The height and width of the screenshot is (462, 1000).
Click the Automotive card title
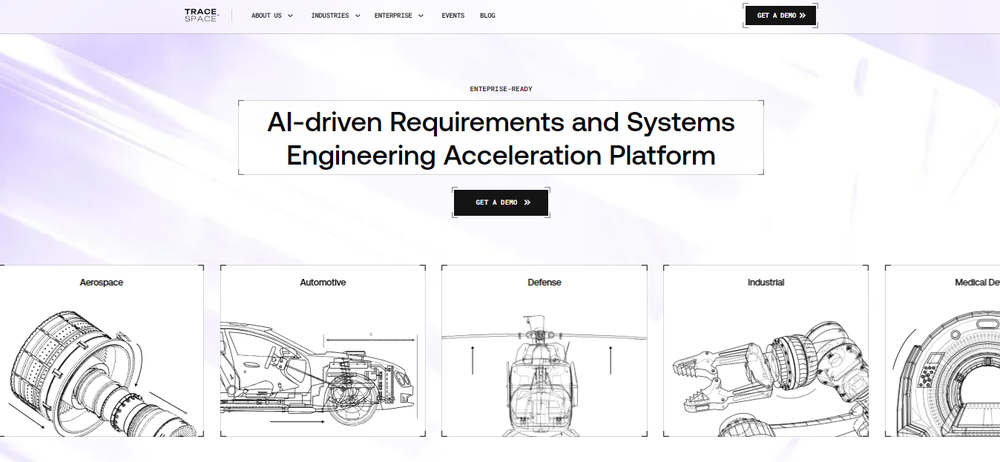(x=323, y=283)
